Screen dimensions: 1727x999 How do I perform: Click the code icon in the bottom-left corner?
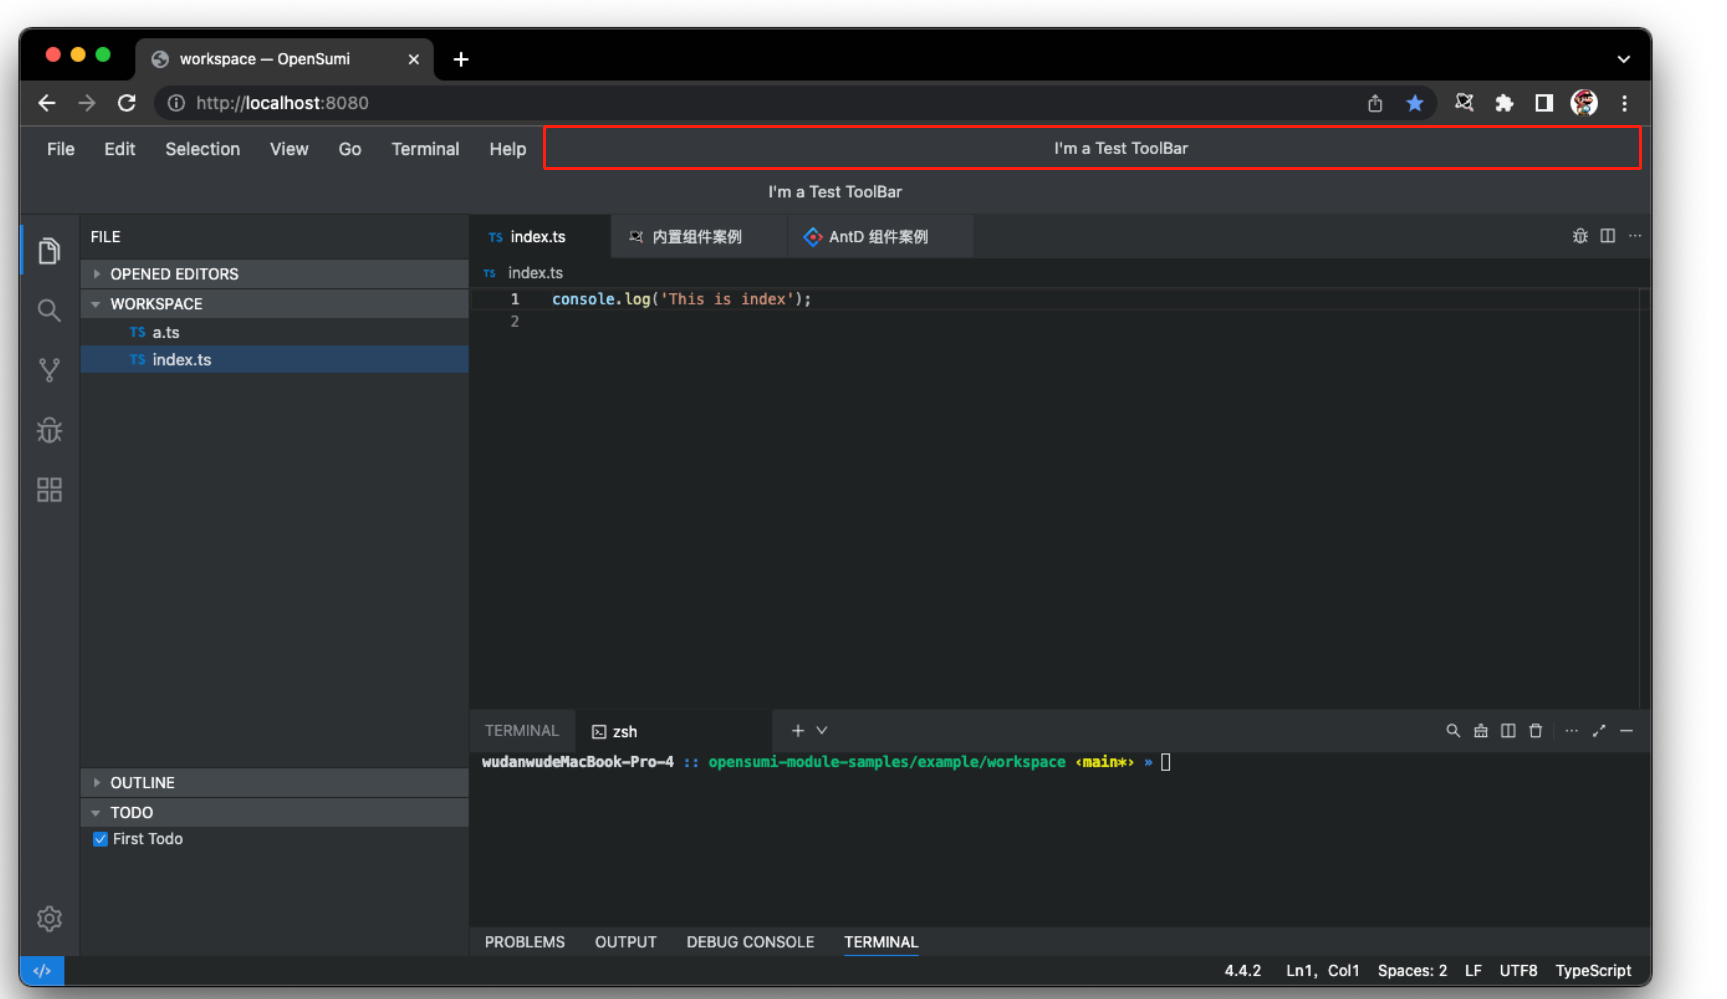click(42, 970)
